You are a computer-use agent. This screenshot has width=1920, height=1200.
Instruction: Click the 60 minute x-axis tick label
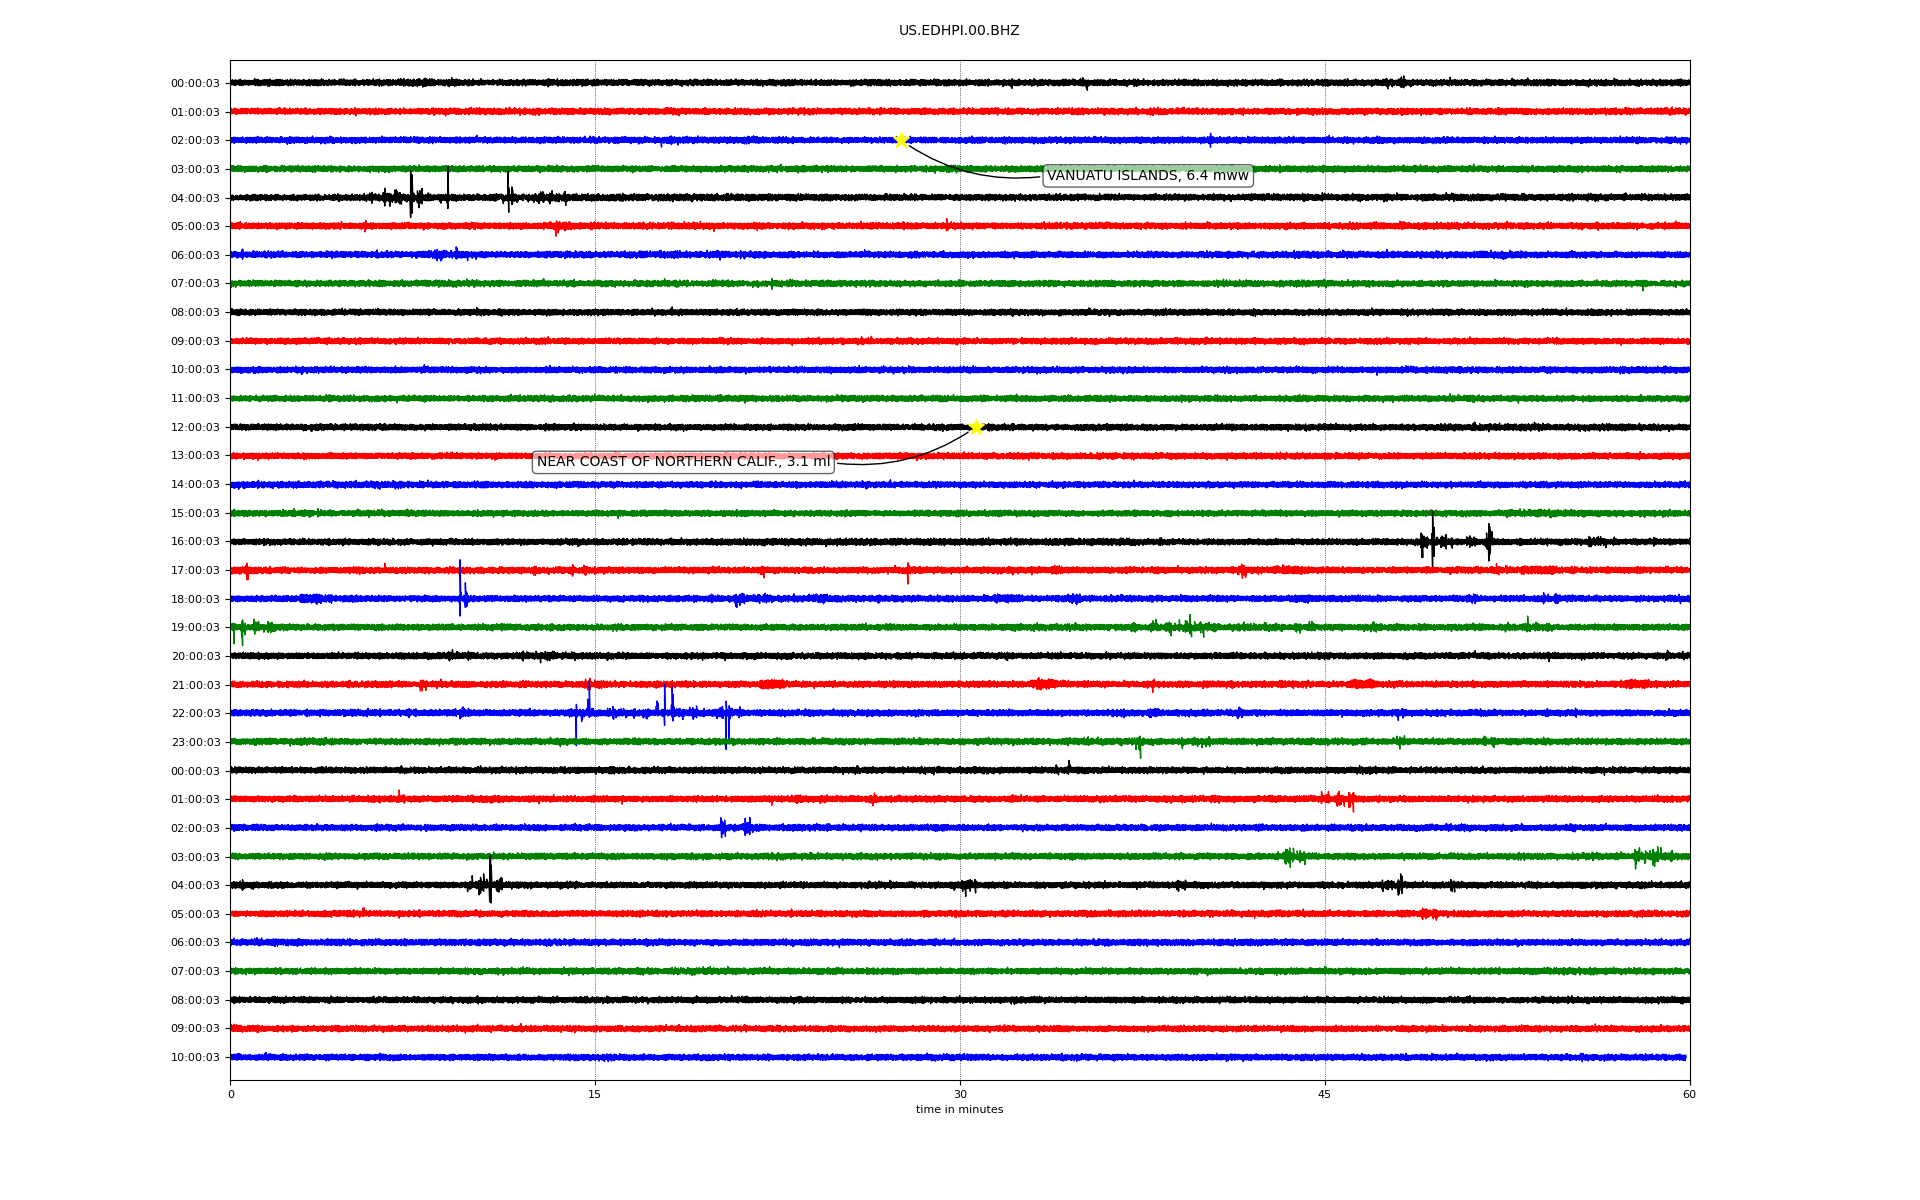pos(1689,1094)
